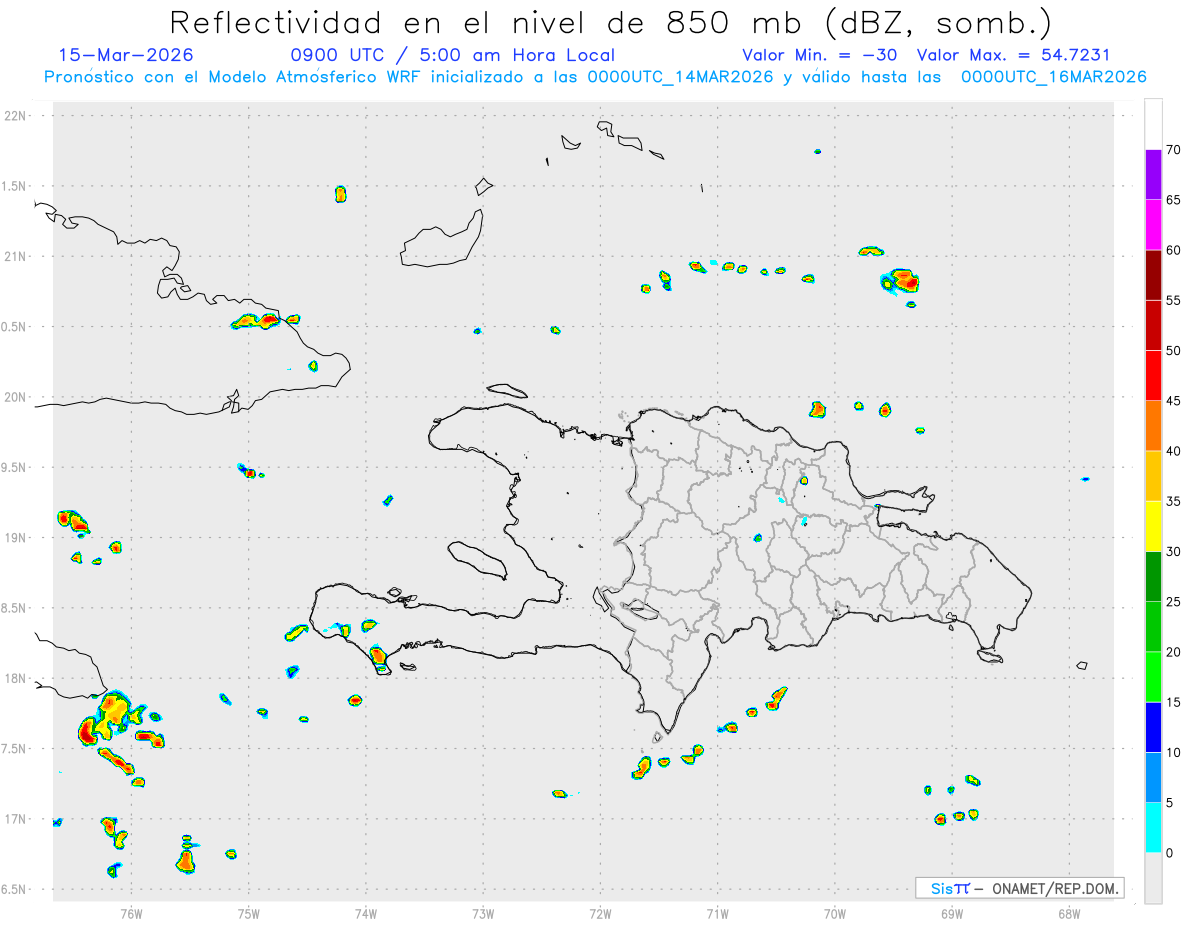Screen dimensions: 1200x927
Task: Pick the blue 10-15 dBZ colorbar segment
Action: click(1153, 727)
